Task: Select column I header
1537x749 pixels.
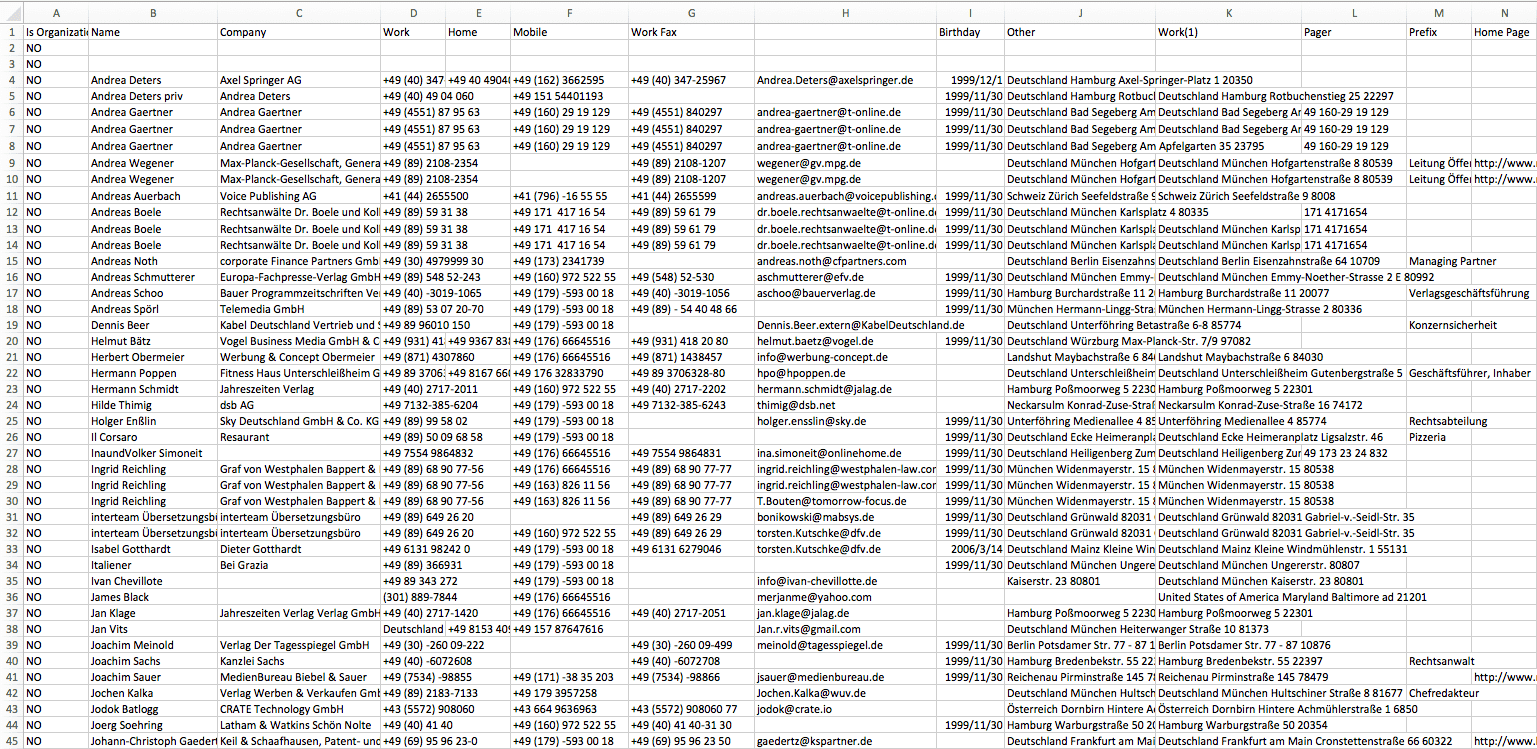Action: tap(970, 13)
